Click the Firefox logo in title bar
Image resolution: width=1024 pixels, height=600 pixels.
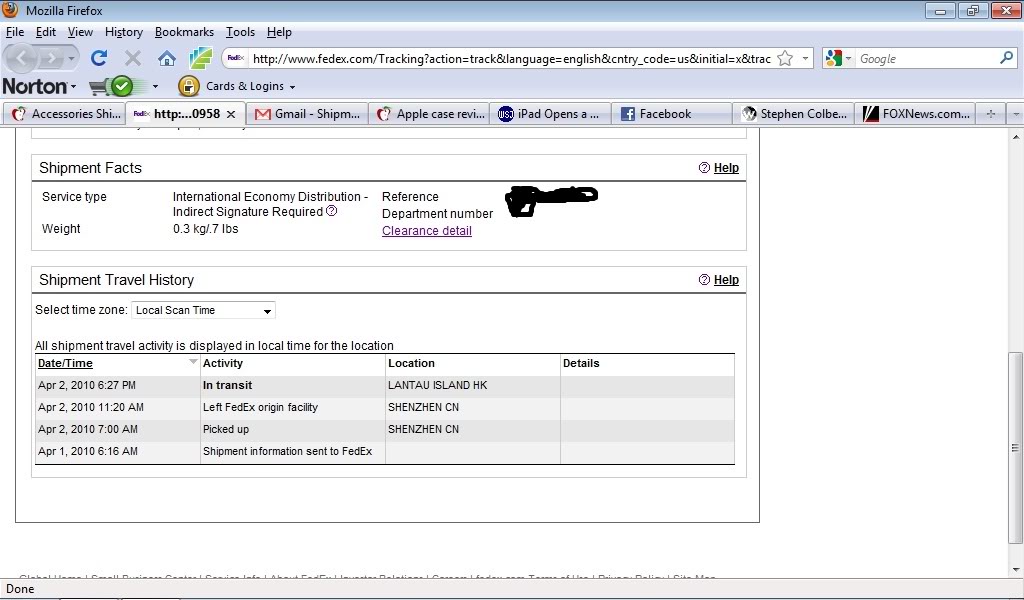(x=10, y=10)
